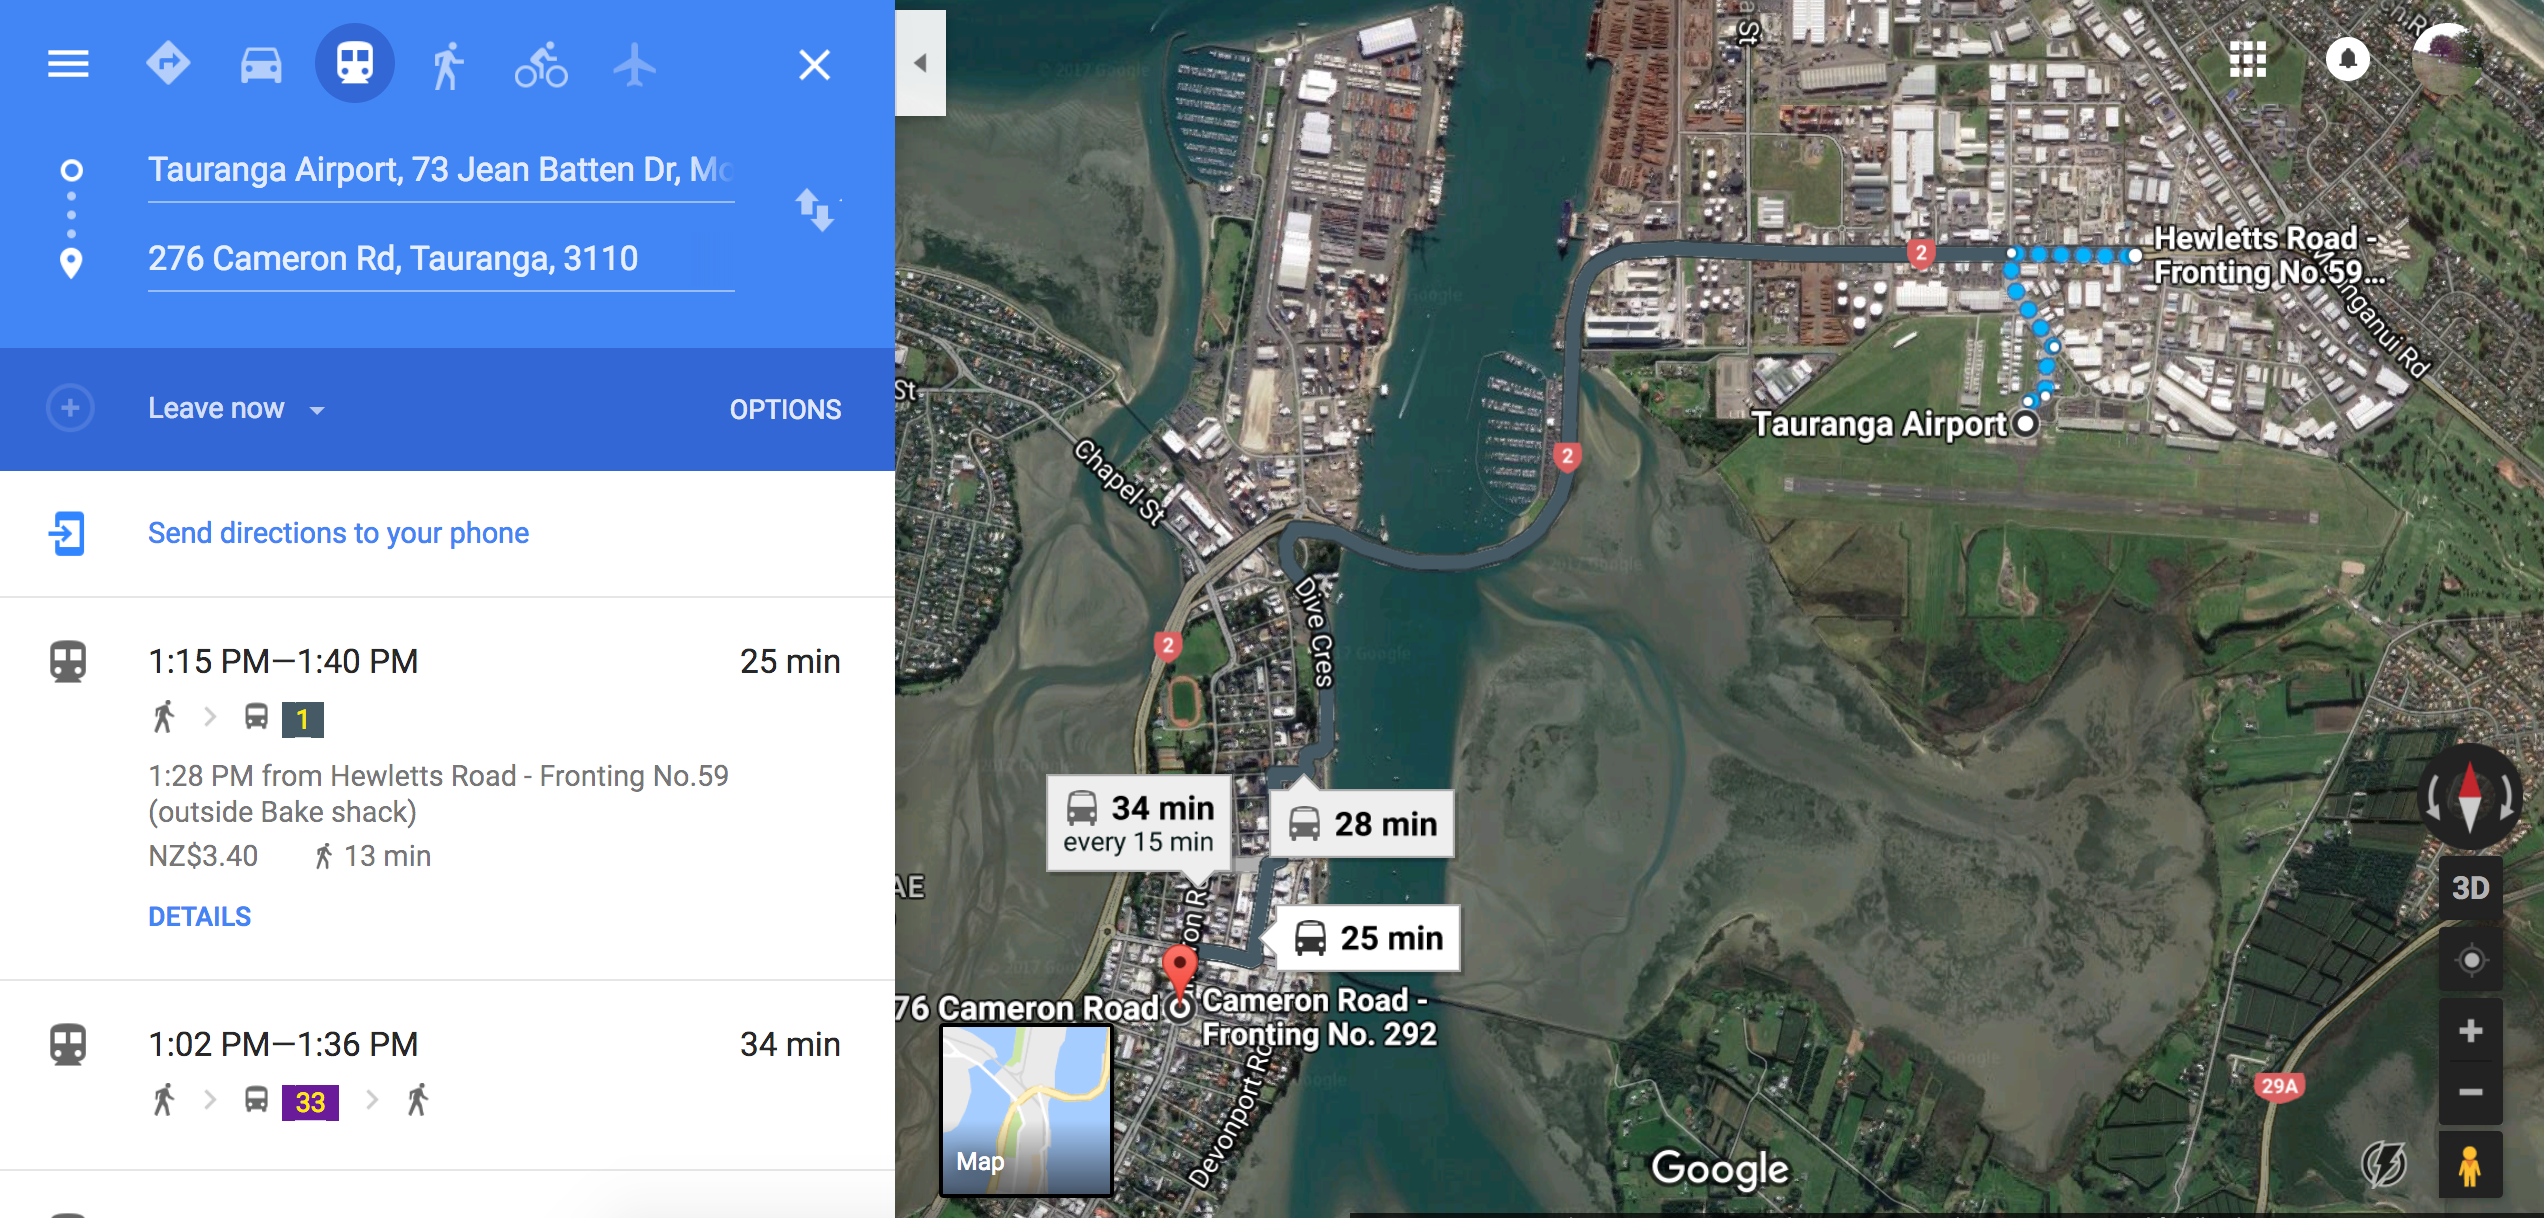Screen dimensions: 2544x1218
Task: Open the Leave now time dropdown
Action: (x=237, y=408)
